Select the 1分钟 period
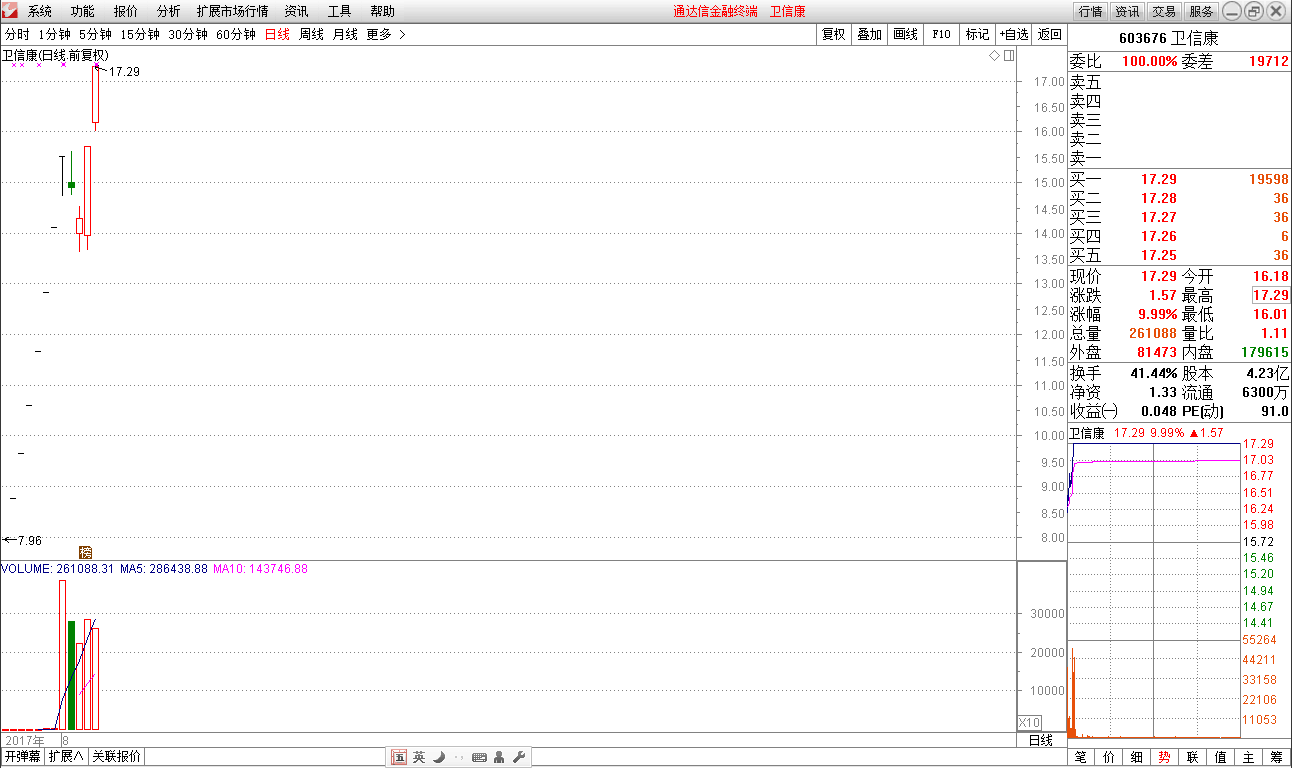This screenshot has width=1292, height=768. [55, 34]
